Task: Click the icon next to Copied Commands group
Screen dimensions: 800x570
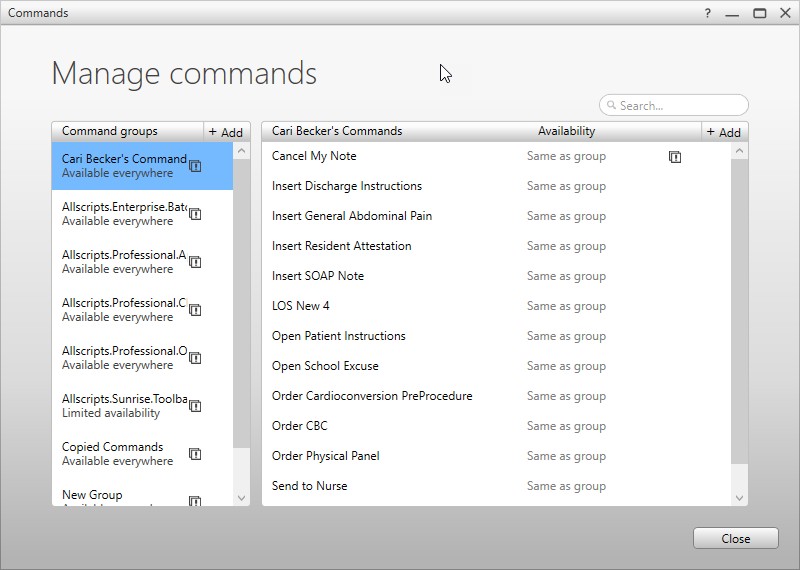Action: click(195, 454)
